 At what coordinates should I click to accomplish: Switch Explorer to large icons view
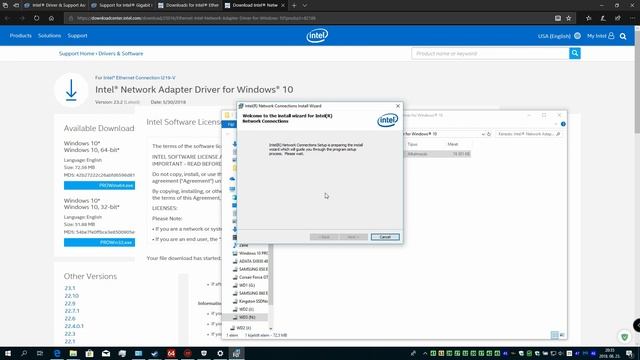click(x=562, y=335)
